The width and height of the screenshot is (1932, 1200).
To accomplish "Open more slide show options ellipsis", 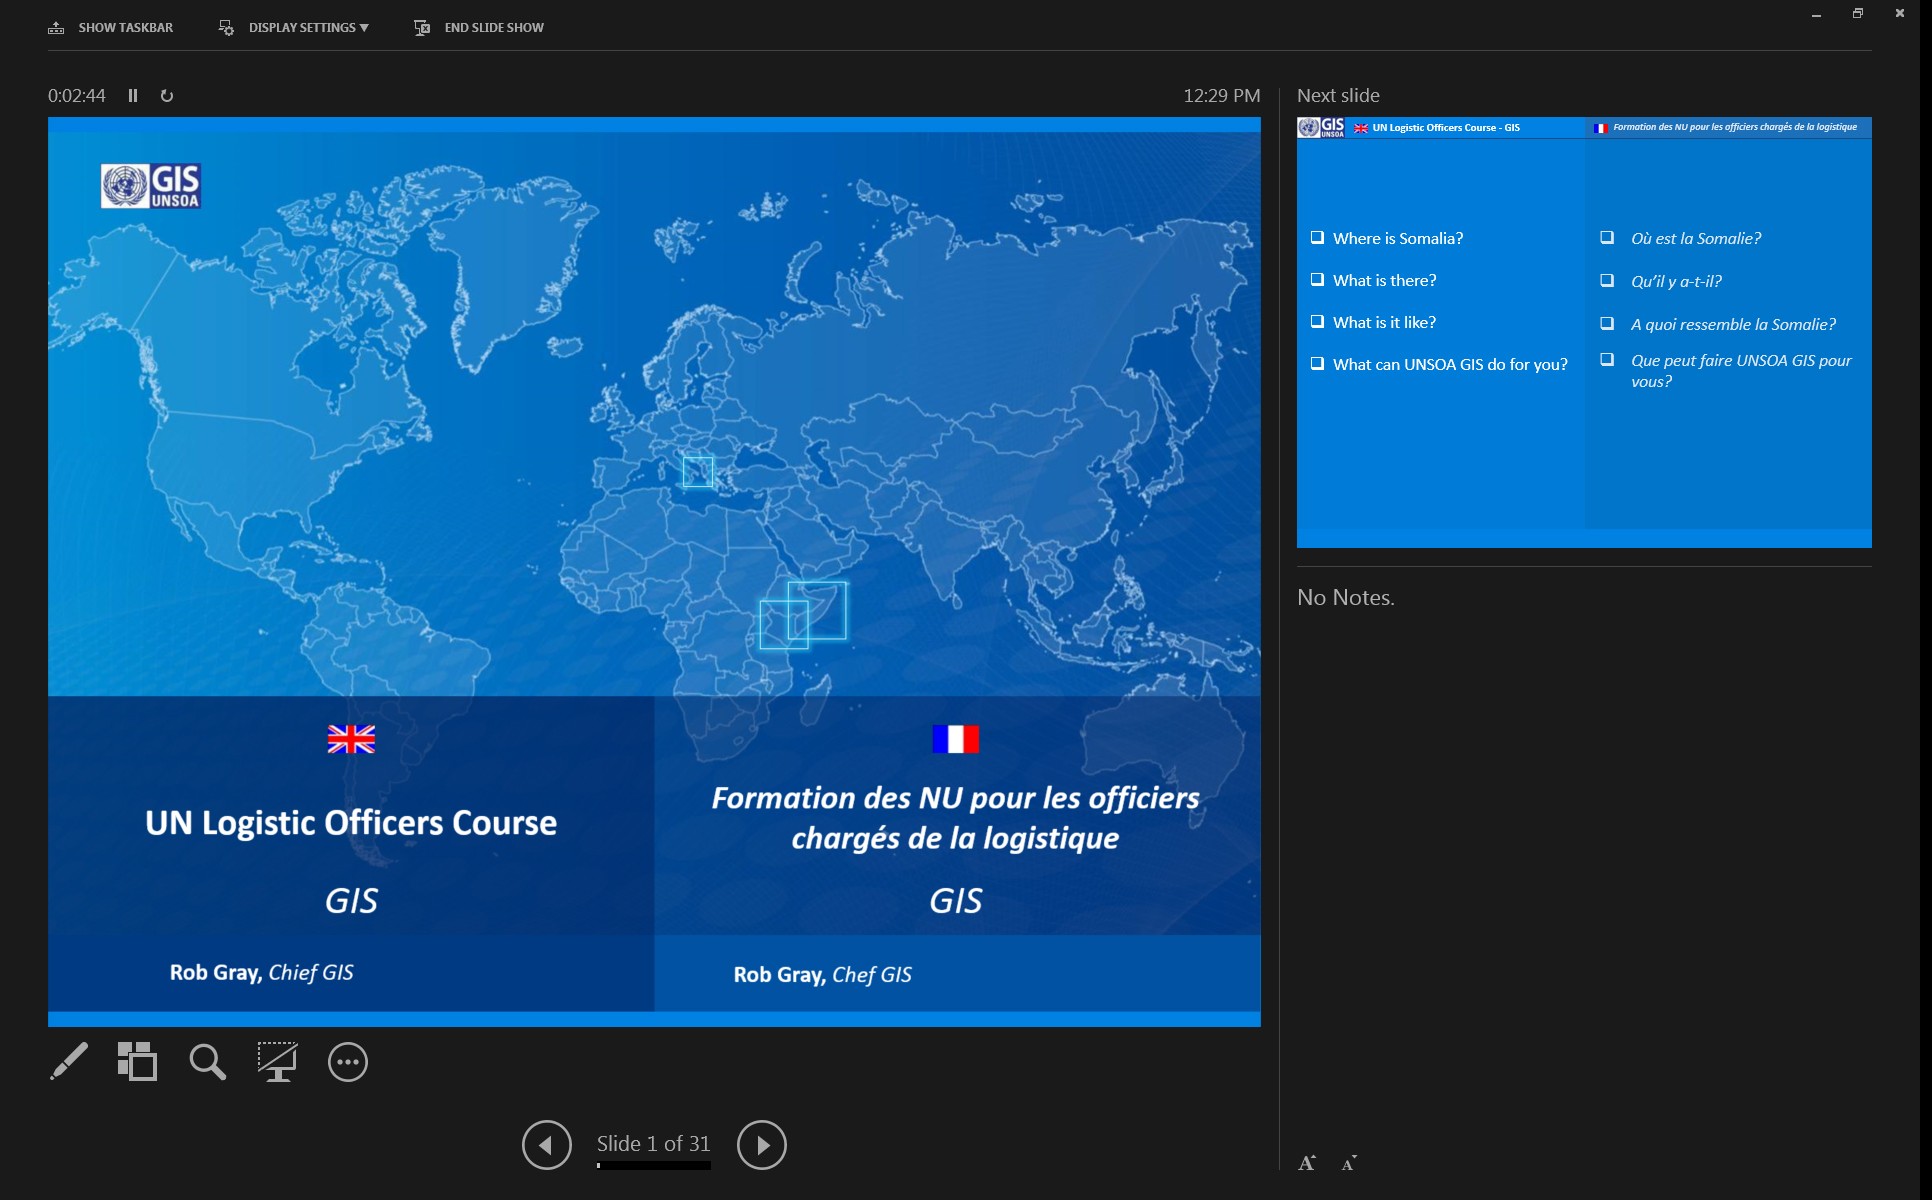I will [348, 1061].
